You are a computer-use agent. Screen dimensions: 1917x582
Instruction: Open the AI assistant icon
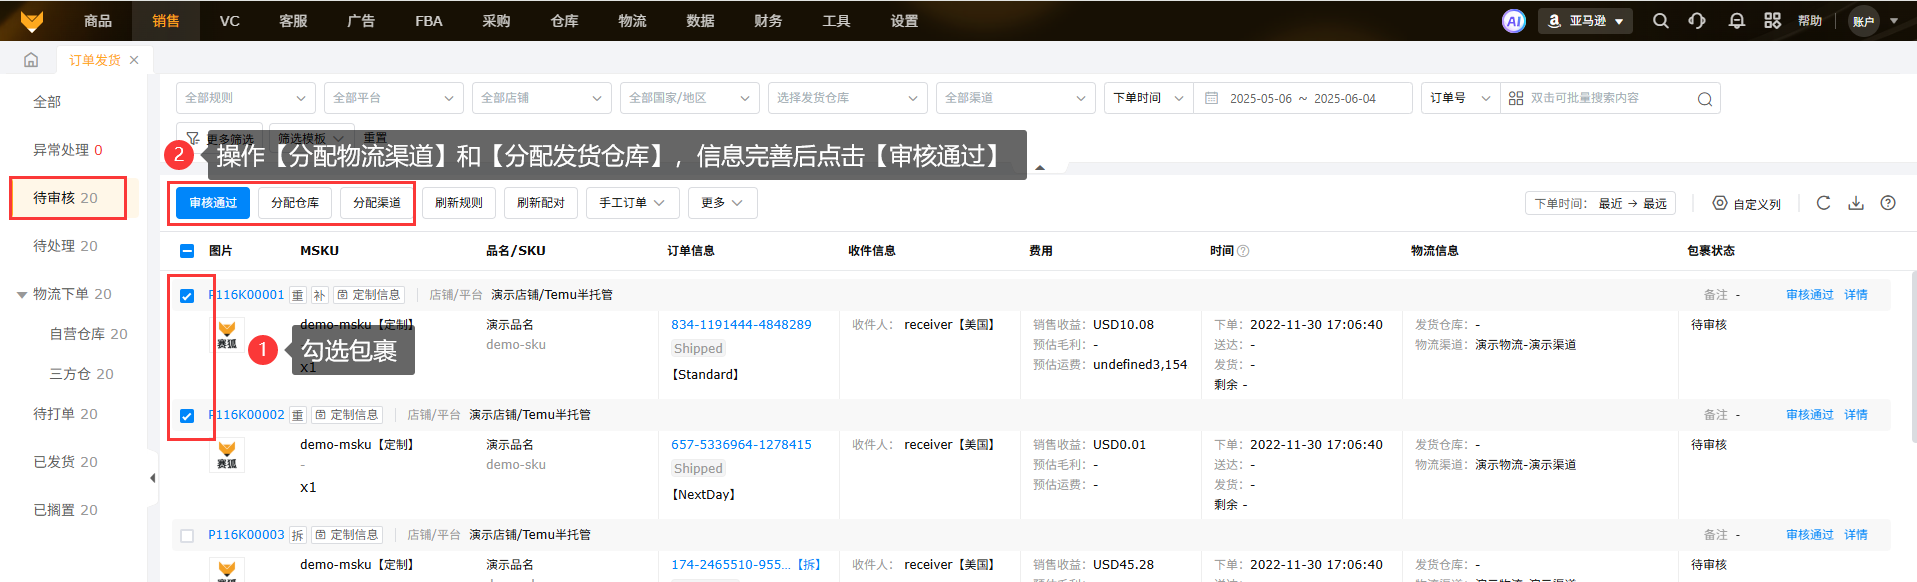(x=1514, y=21)
